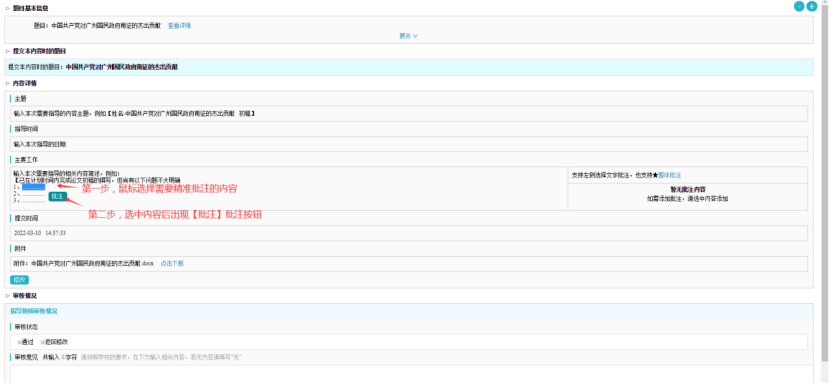Toggle the 审核情况 section triangle

7,296
